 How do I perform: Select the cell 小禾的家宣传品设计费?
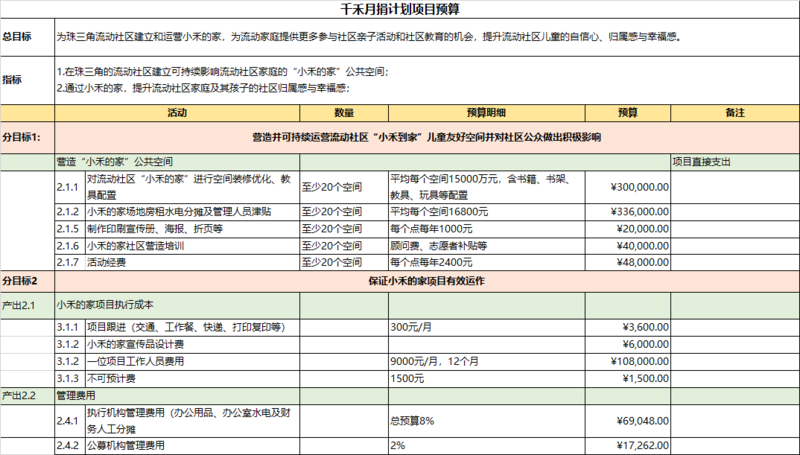(192, 344)
